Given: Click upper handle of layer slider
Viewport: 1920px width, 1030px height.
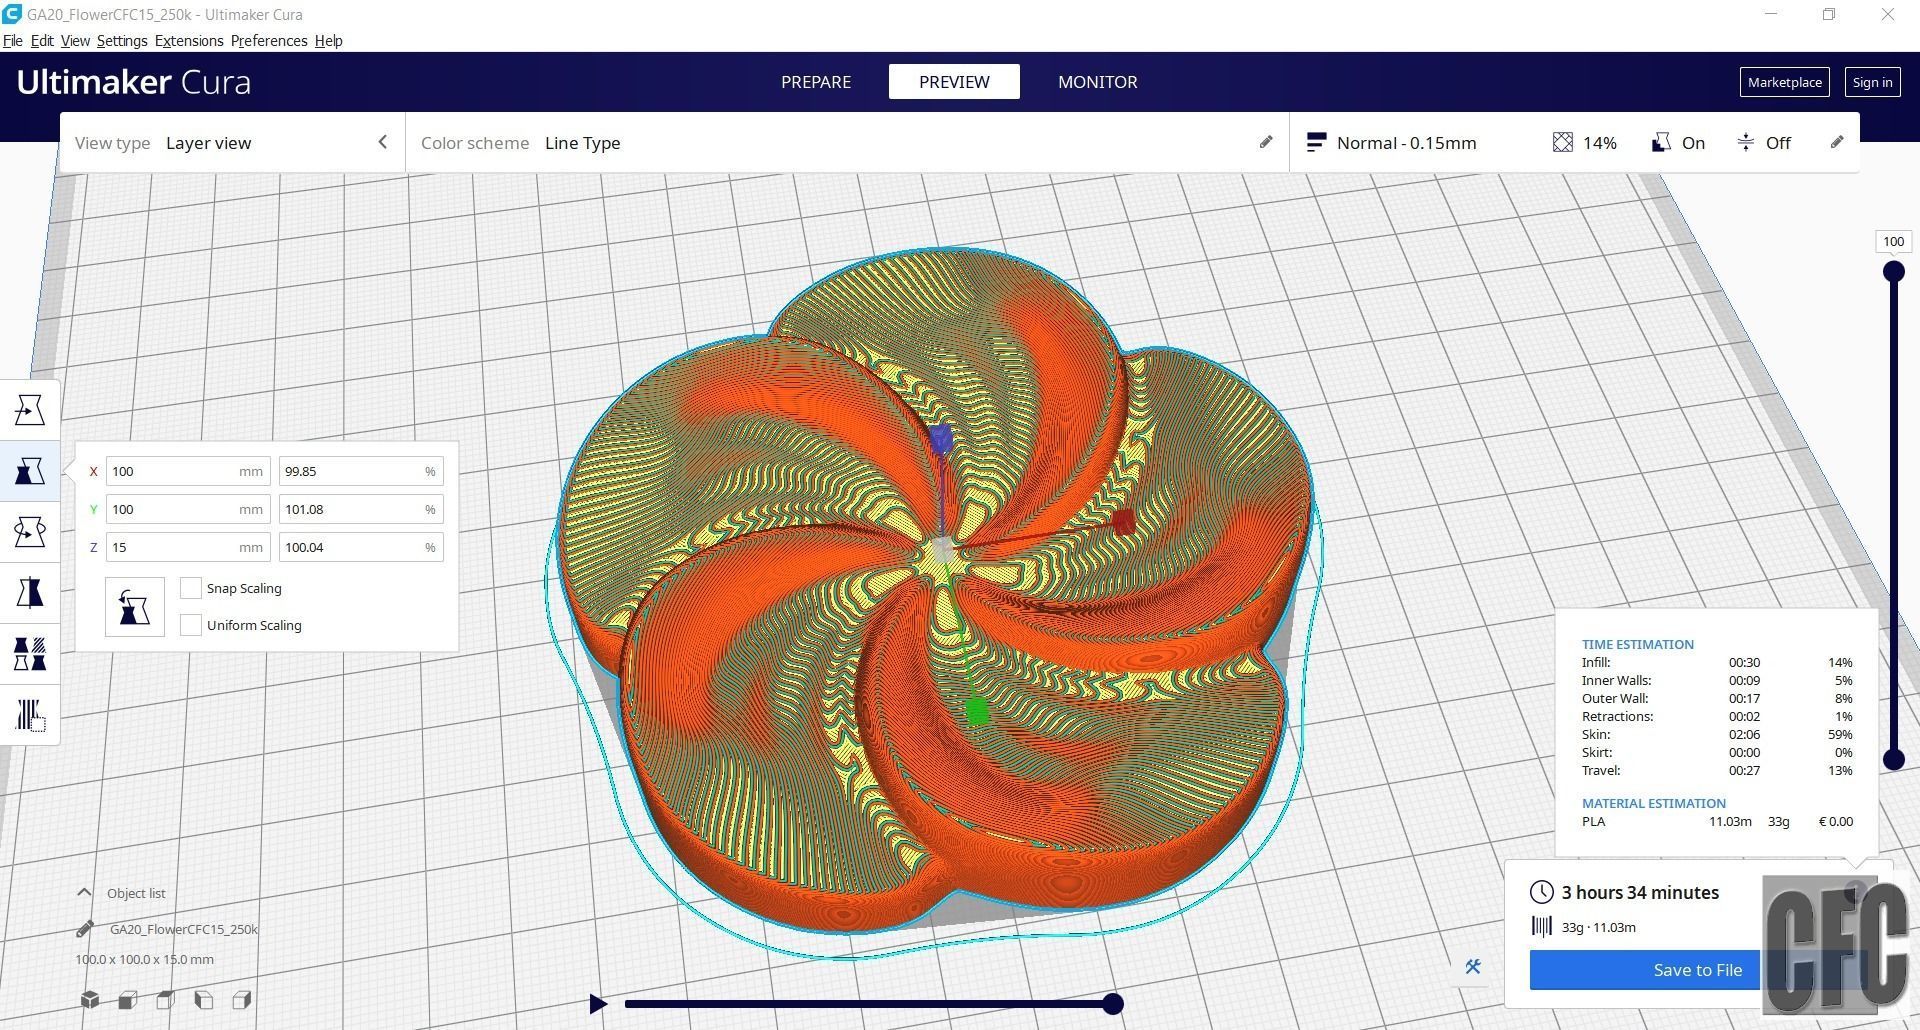Looking at the screenshot, I should click(1893, 271).
